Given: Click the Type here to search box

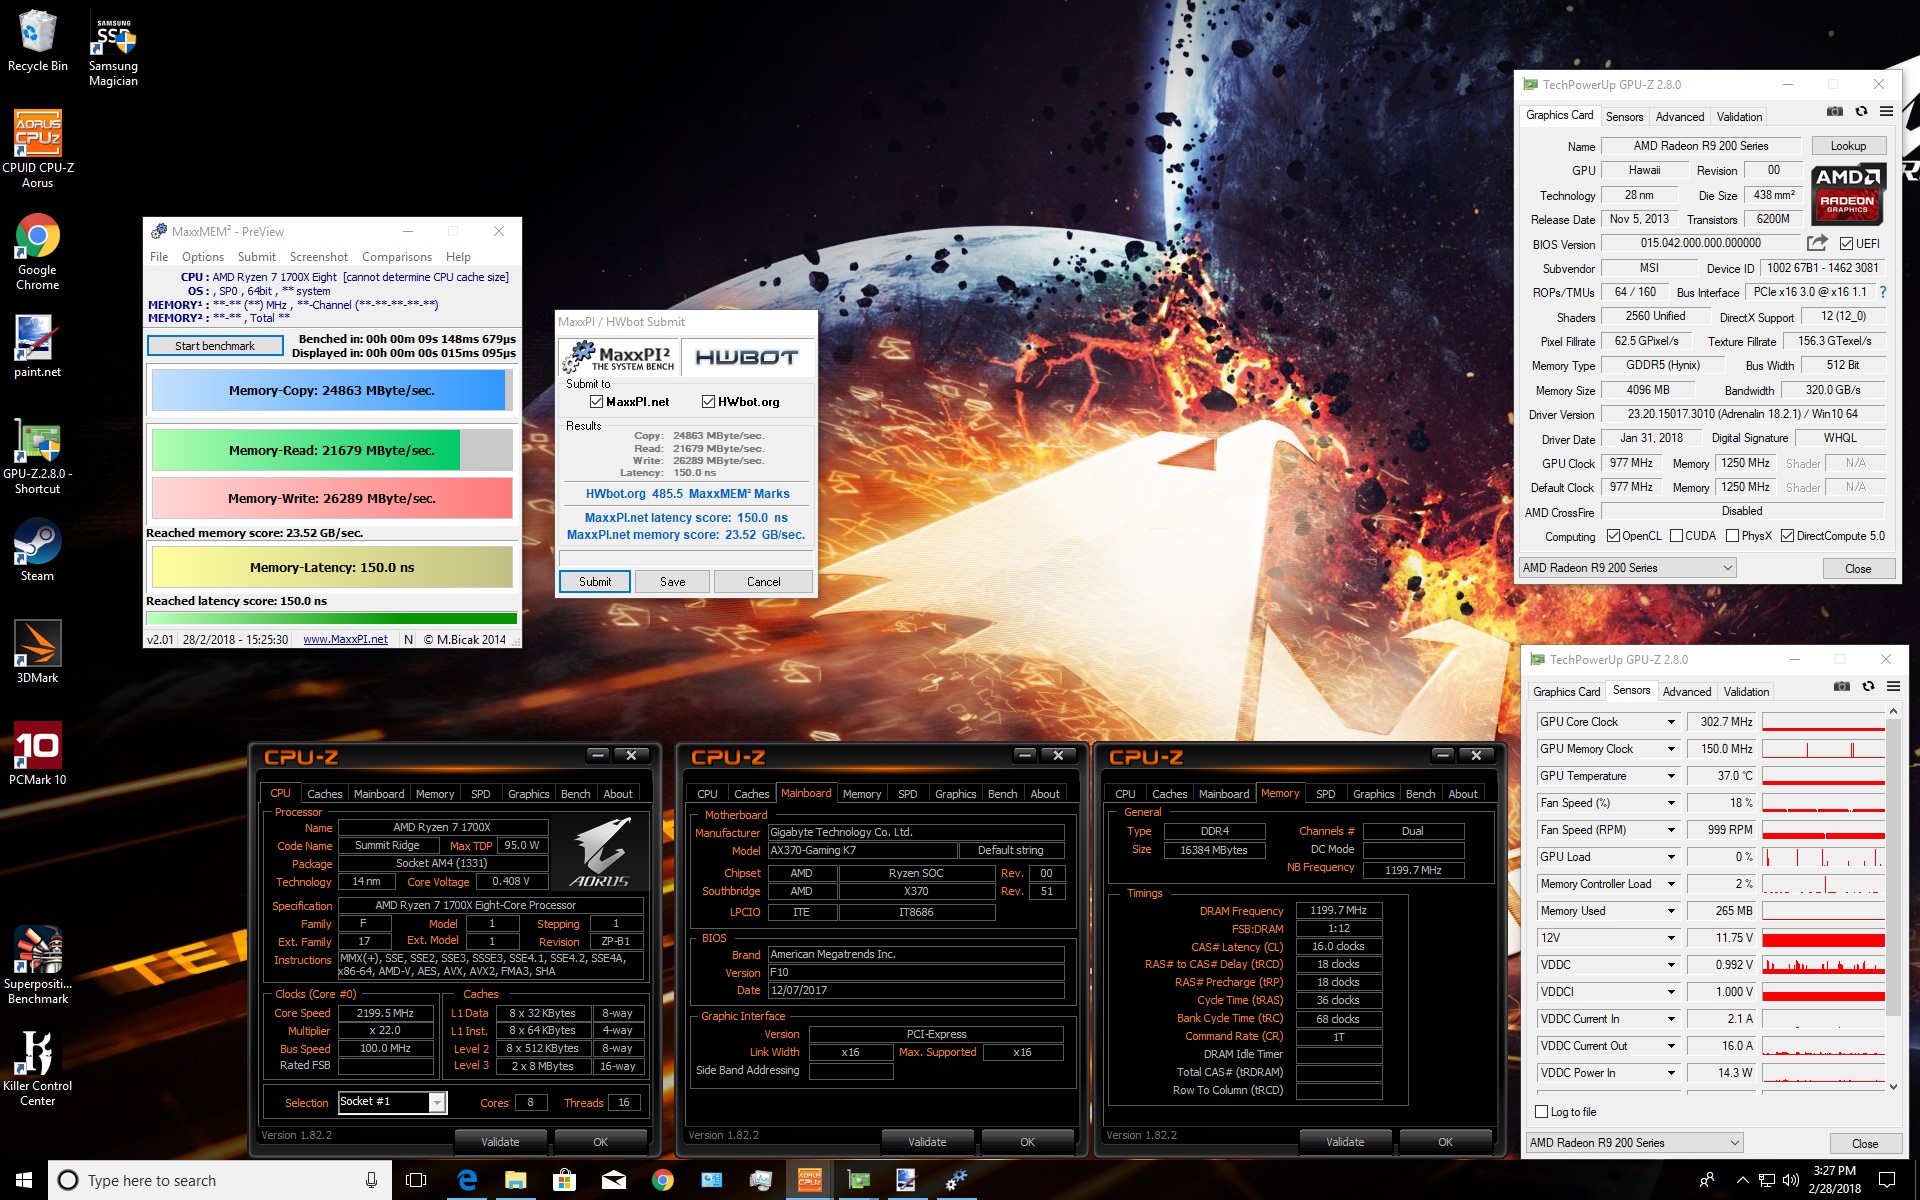Looking at the screenshot, I should click(220, 1180).
